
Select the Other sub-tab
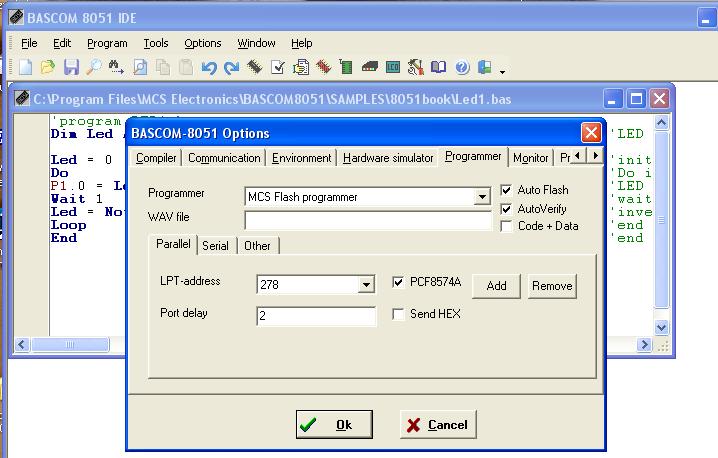pyautogui.click(x=257, y=246)
